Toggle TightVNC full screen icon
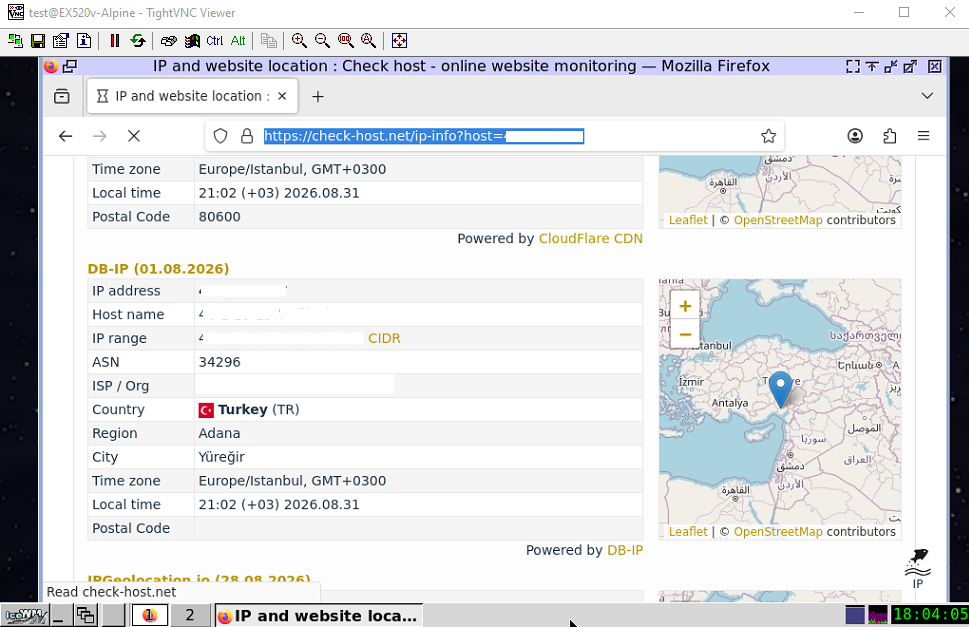The height and width of the screenshot is (627, 969). tap(399, 41)
